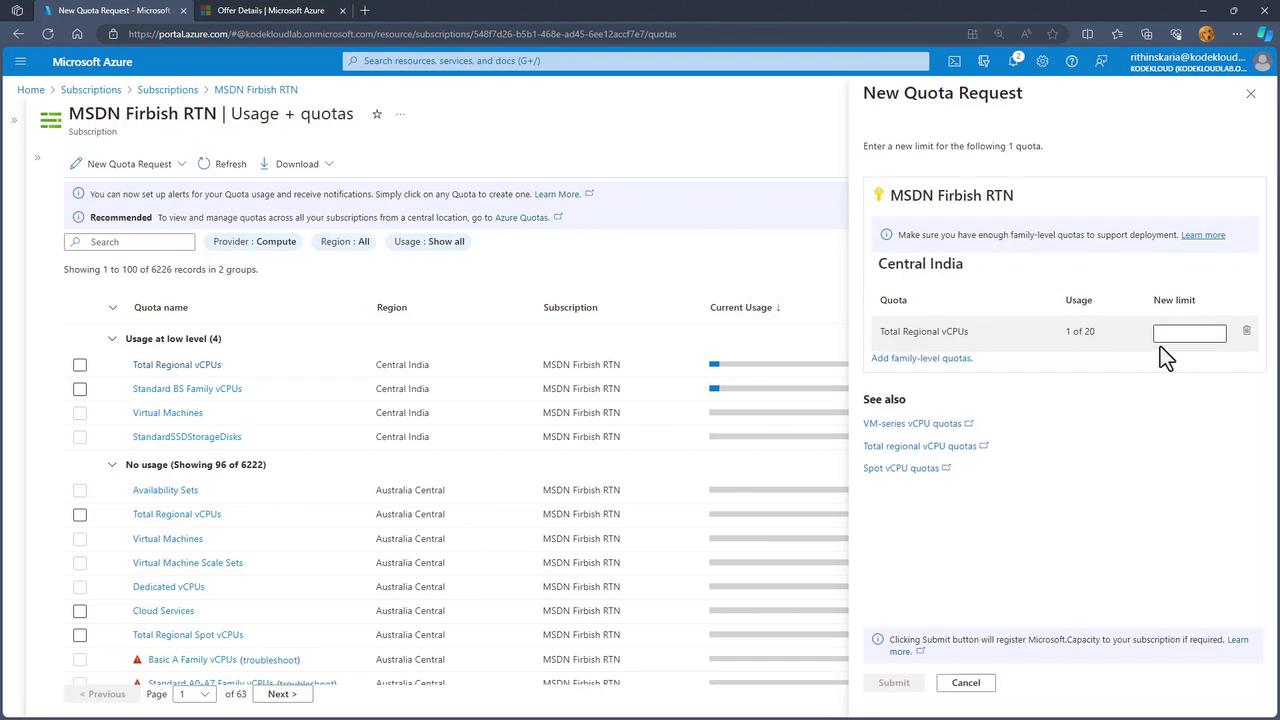Viewport: 1280px width, 720px height.
Task: Click the Cancel button
Action: click(965, 683)
